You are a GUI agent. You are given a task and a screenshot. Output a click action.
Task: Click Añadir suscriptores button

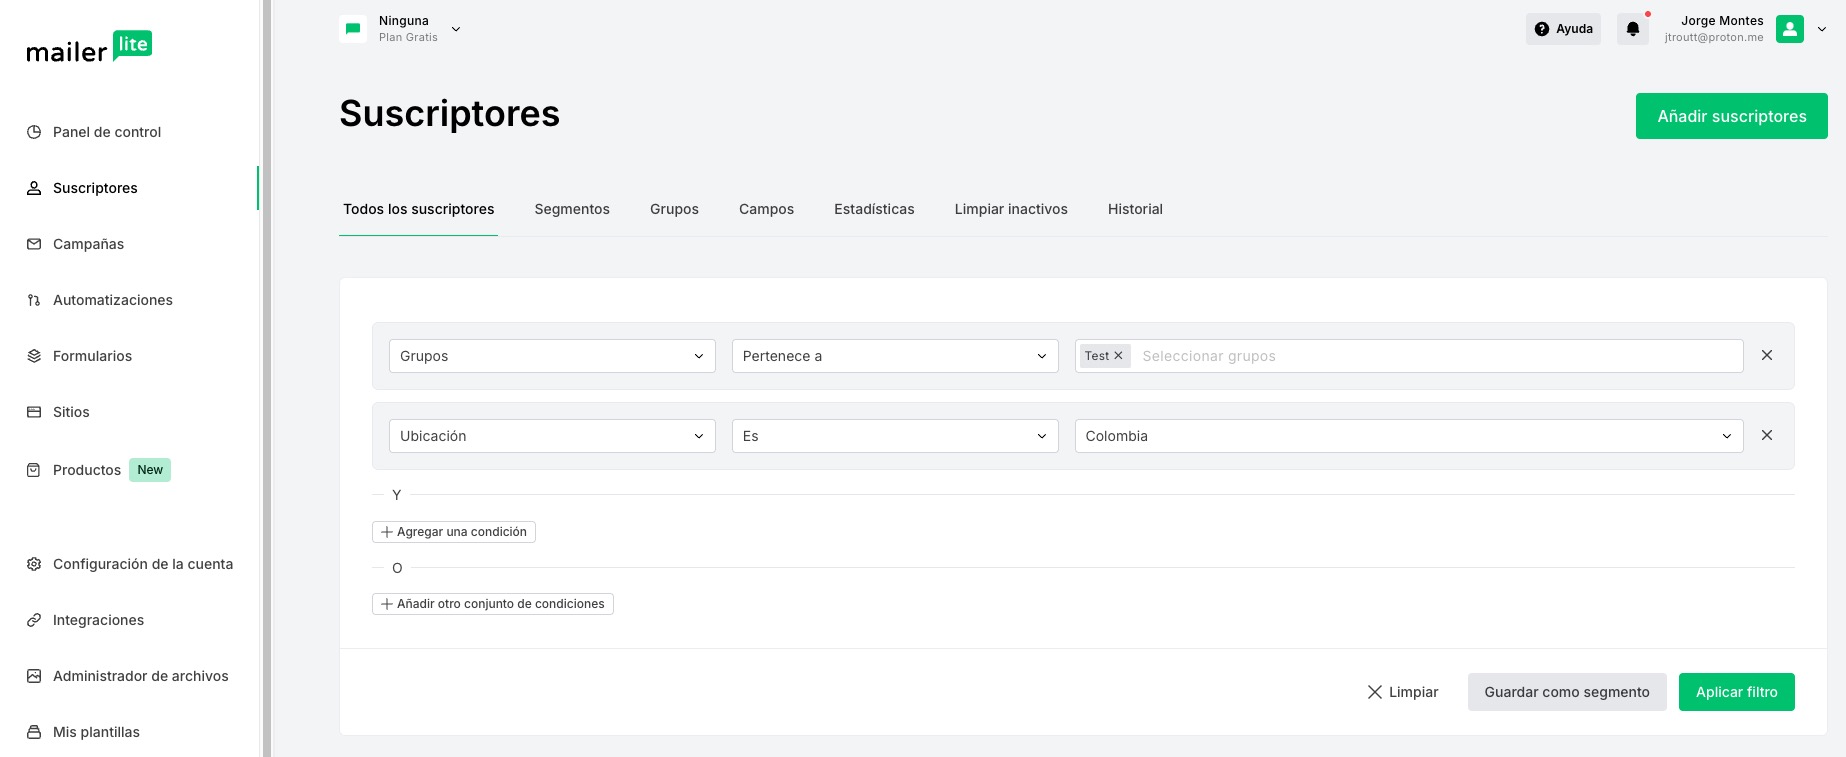1732,116
